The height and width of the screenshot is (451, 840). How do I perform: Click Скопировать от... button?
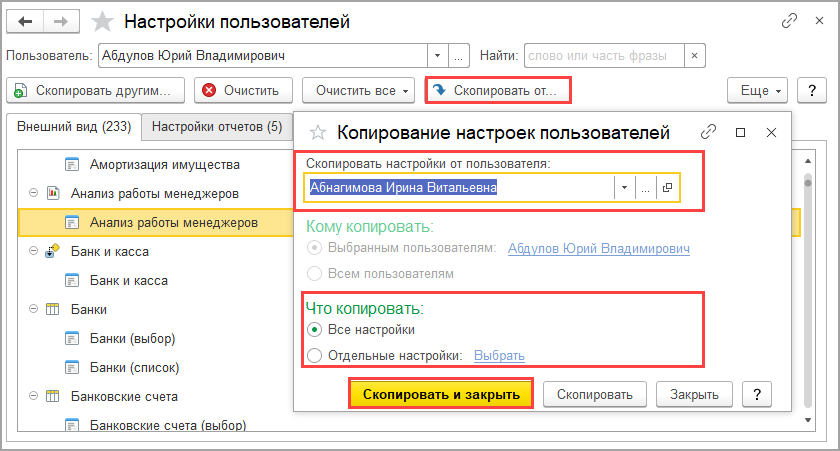click(498, 91)
